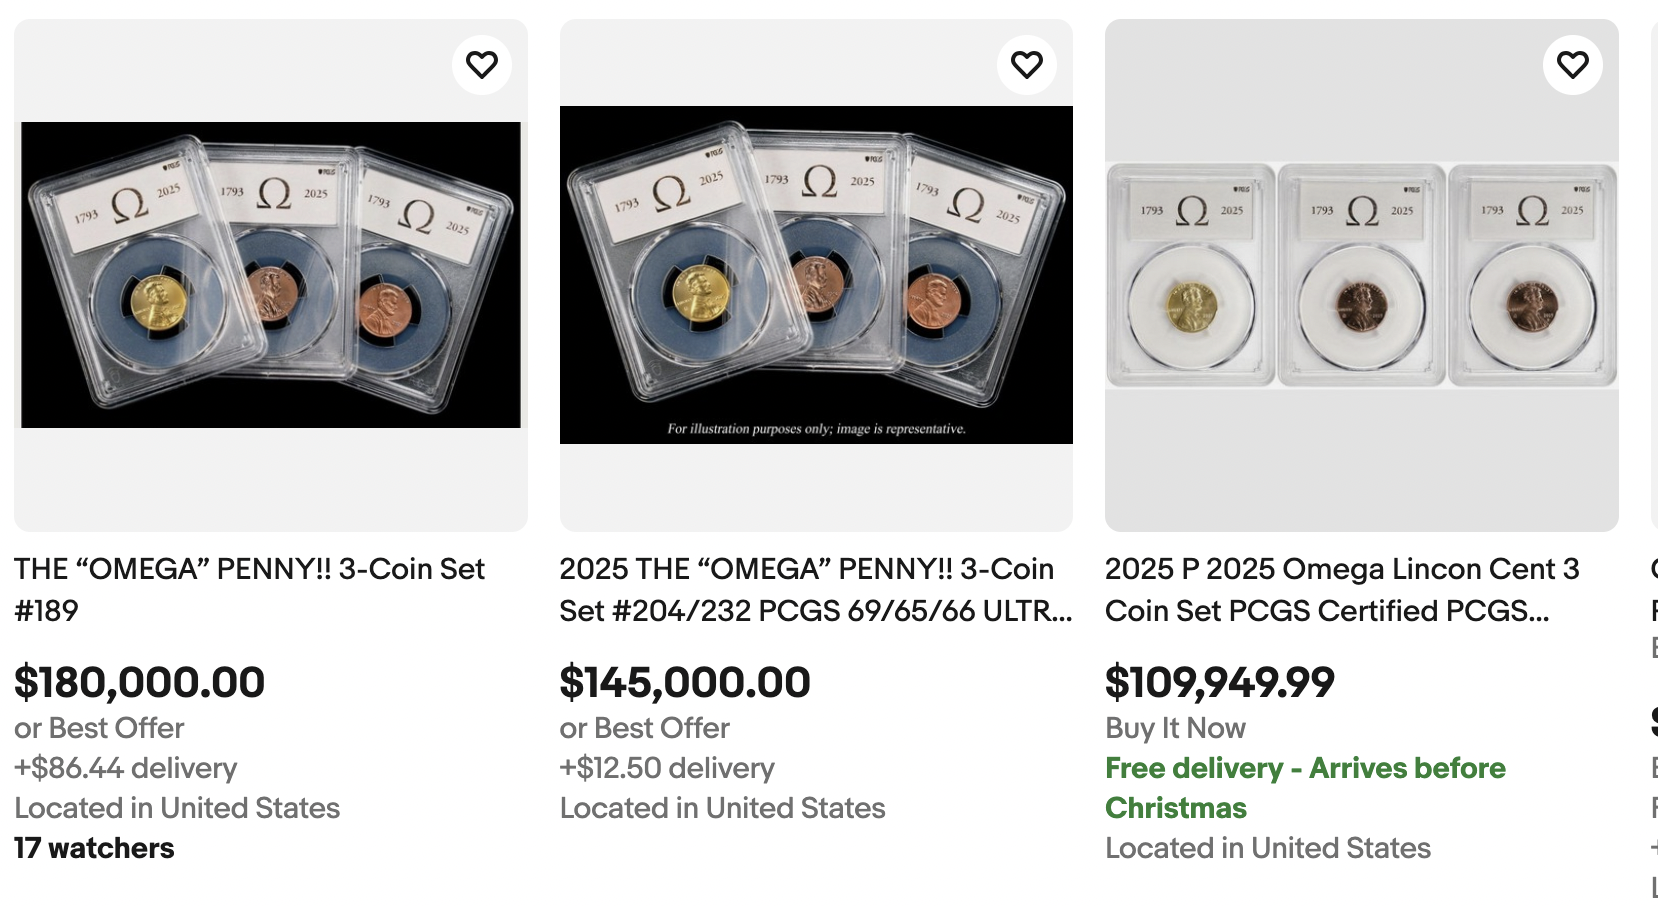
Task: Watch the $109,949.99 Omega Lincoln Cent listing
Action: click(x=1572, y=65)
